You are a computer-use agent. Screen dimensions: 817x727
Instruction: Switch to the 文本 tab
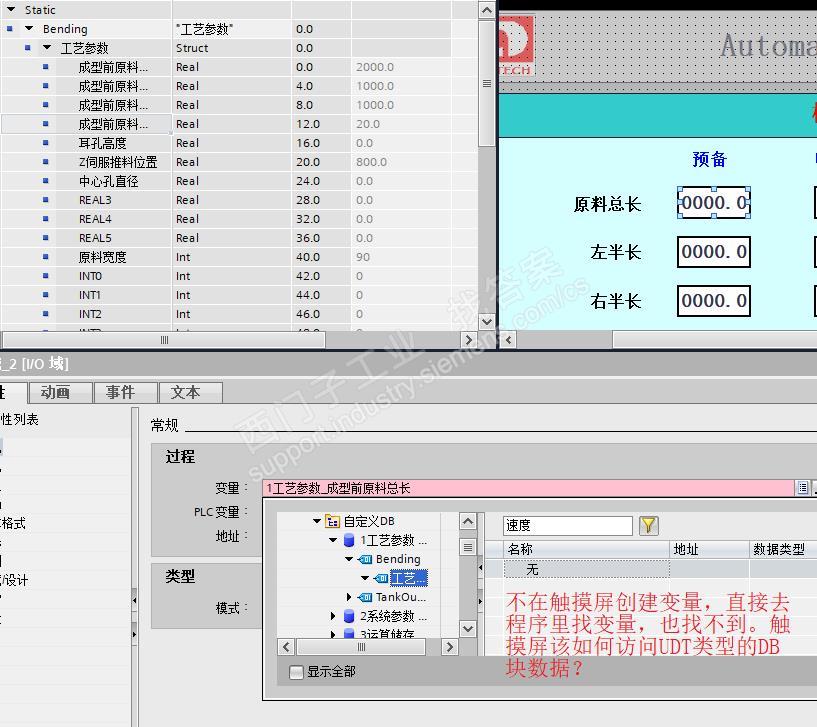pyautogui.click(x=190, y=392)
